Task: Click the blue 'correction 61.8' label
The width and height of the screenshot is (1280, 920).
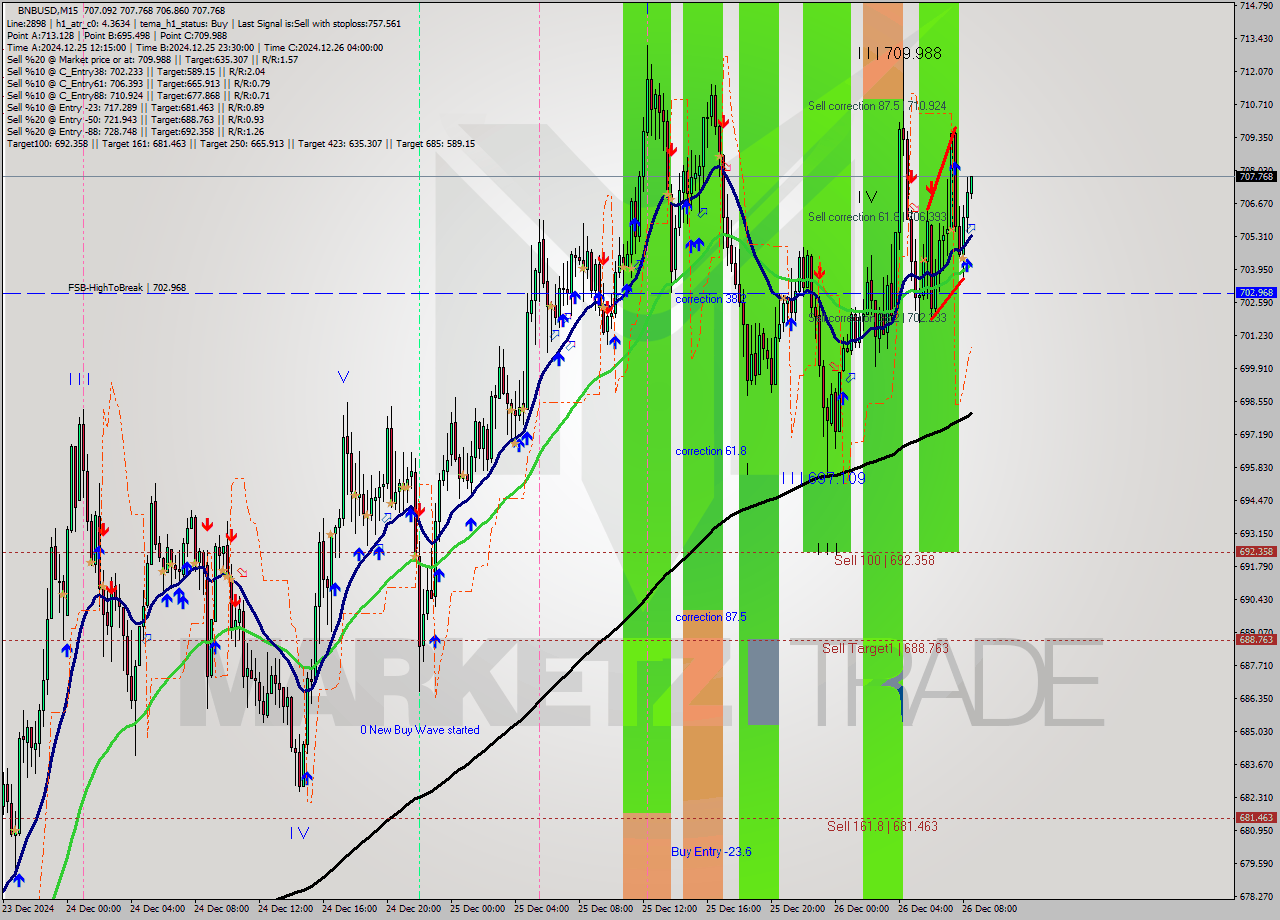Action: click(x=711, y=451)
